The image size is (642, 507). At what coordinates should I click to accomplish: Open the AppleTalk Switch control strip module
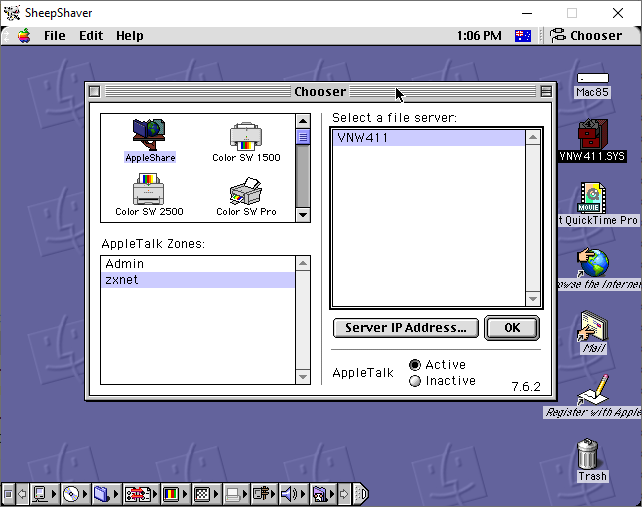[x=44, y=494]
